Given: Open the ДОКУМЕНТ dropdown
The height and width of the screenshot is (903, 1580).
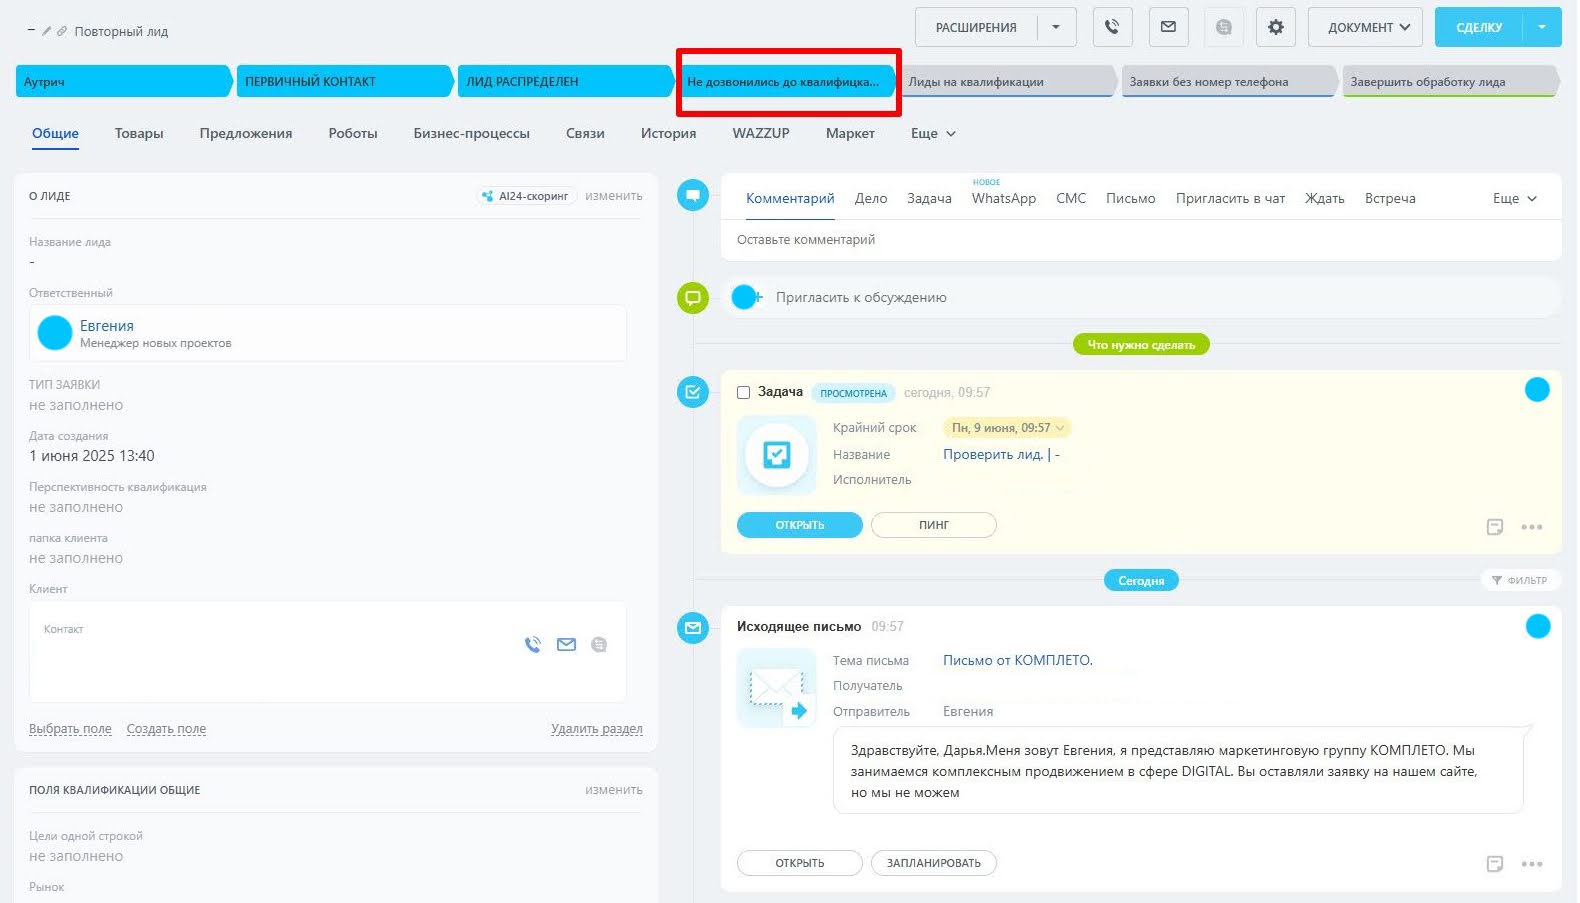Looking at the screenshot, I should click(x=1368, y=27).
